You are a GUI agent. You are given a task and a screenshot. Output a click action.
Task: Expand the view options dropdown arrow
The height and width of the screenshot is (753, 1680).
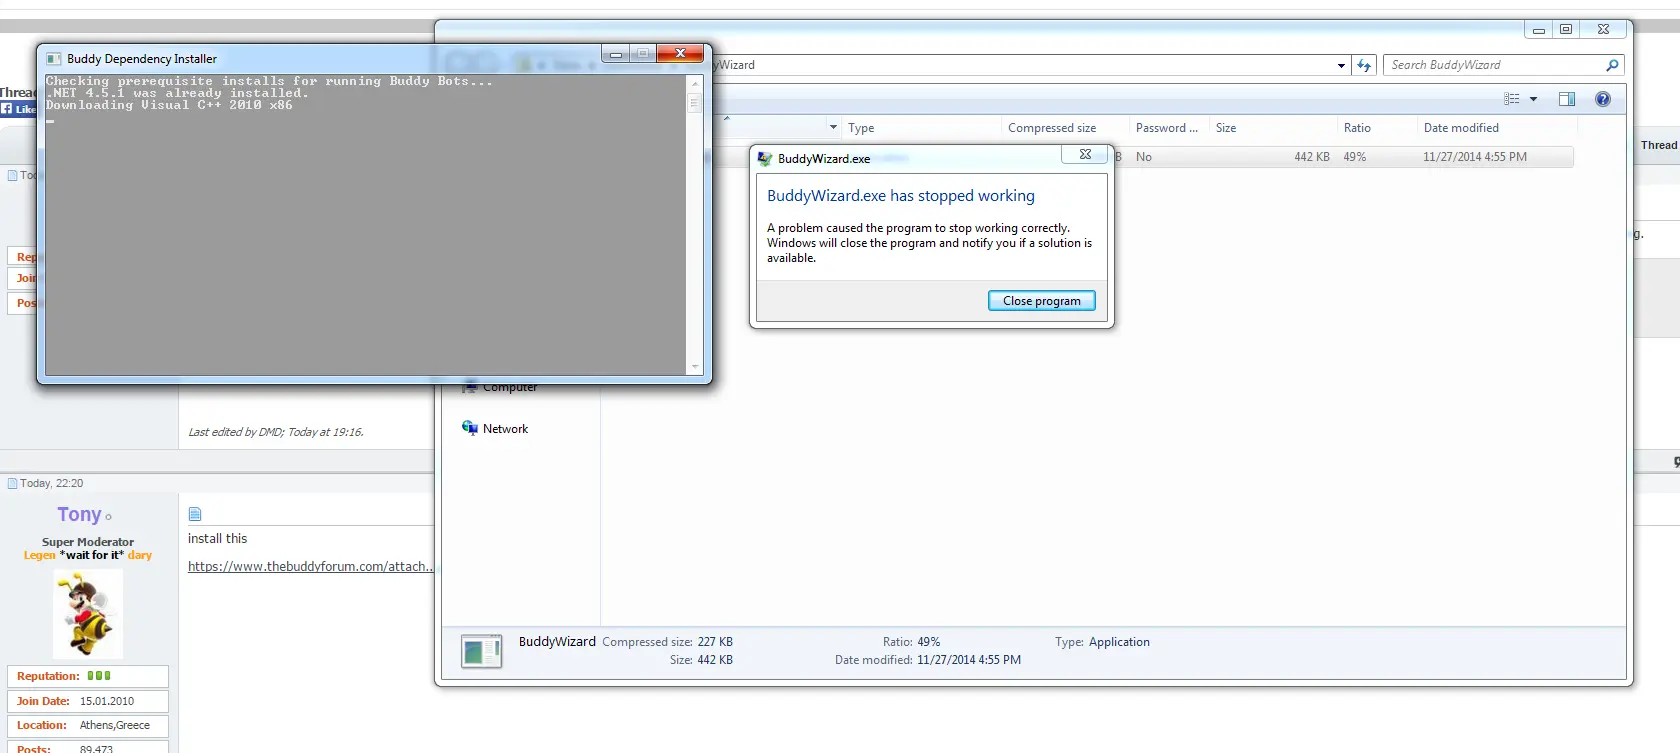[x=1533, y=99]
